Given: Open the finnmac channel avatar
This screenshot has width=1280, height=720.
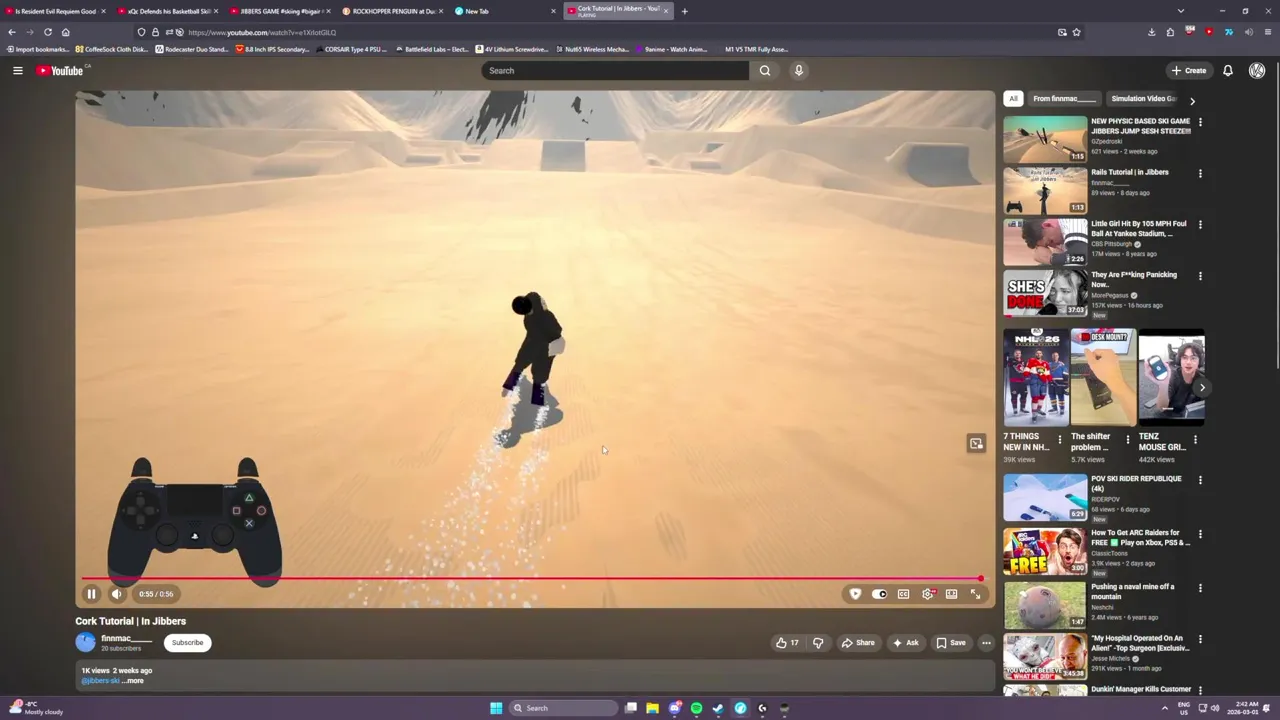Looking at the screenshot, I should (x=86, y=643).
